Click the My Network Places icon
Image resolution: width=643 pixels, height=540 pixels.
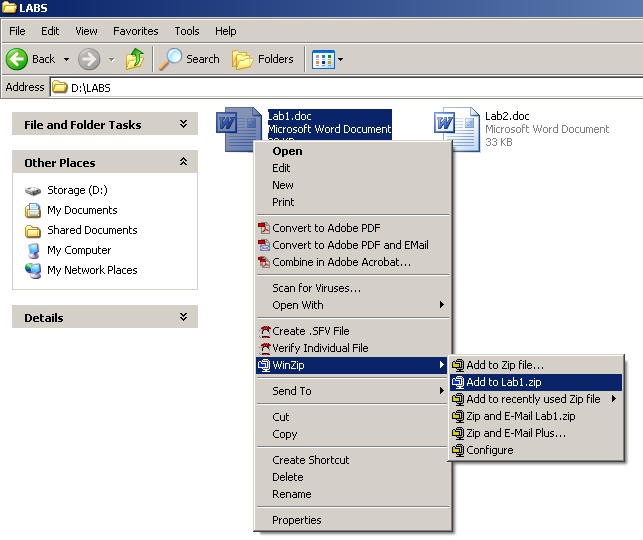click(33, 271)
